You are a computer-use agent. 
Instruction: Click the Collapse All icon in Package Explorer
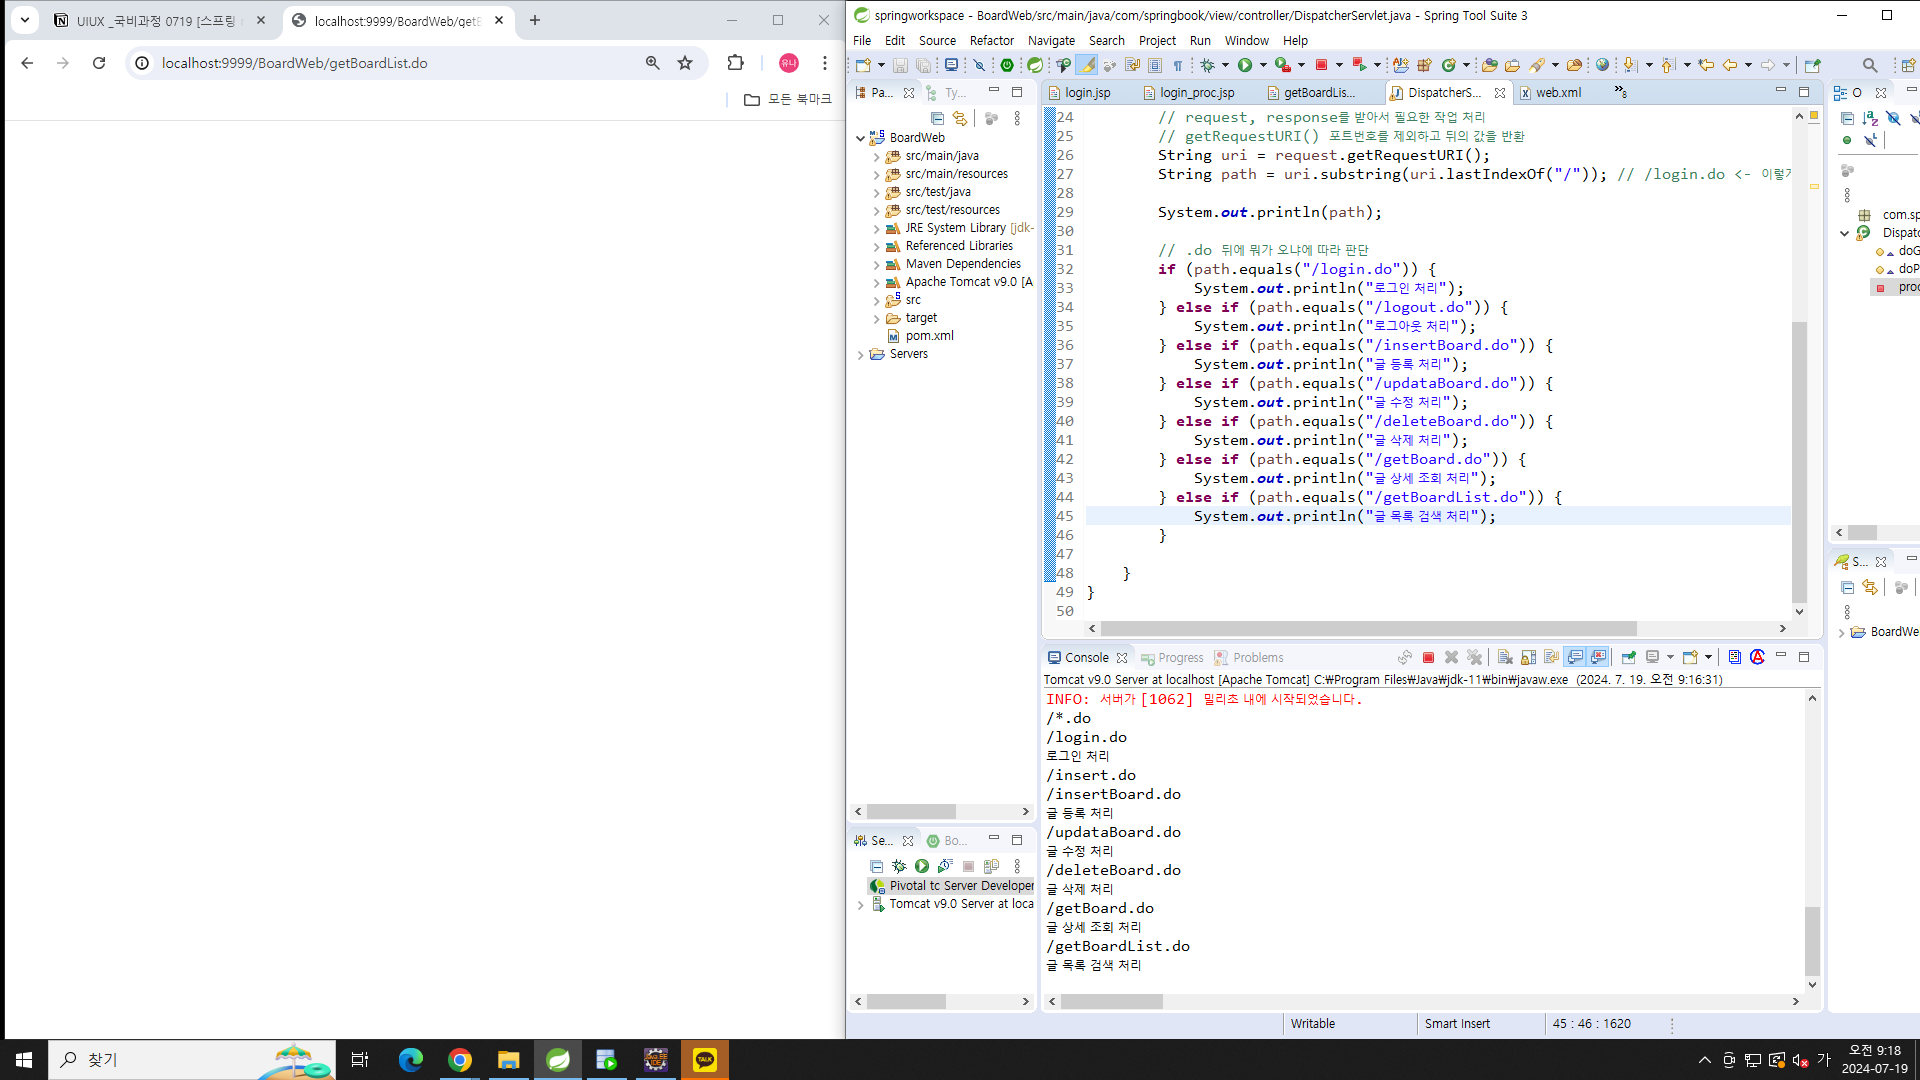(937, 118)
